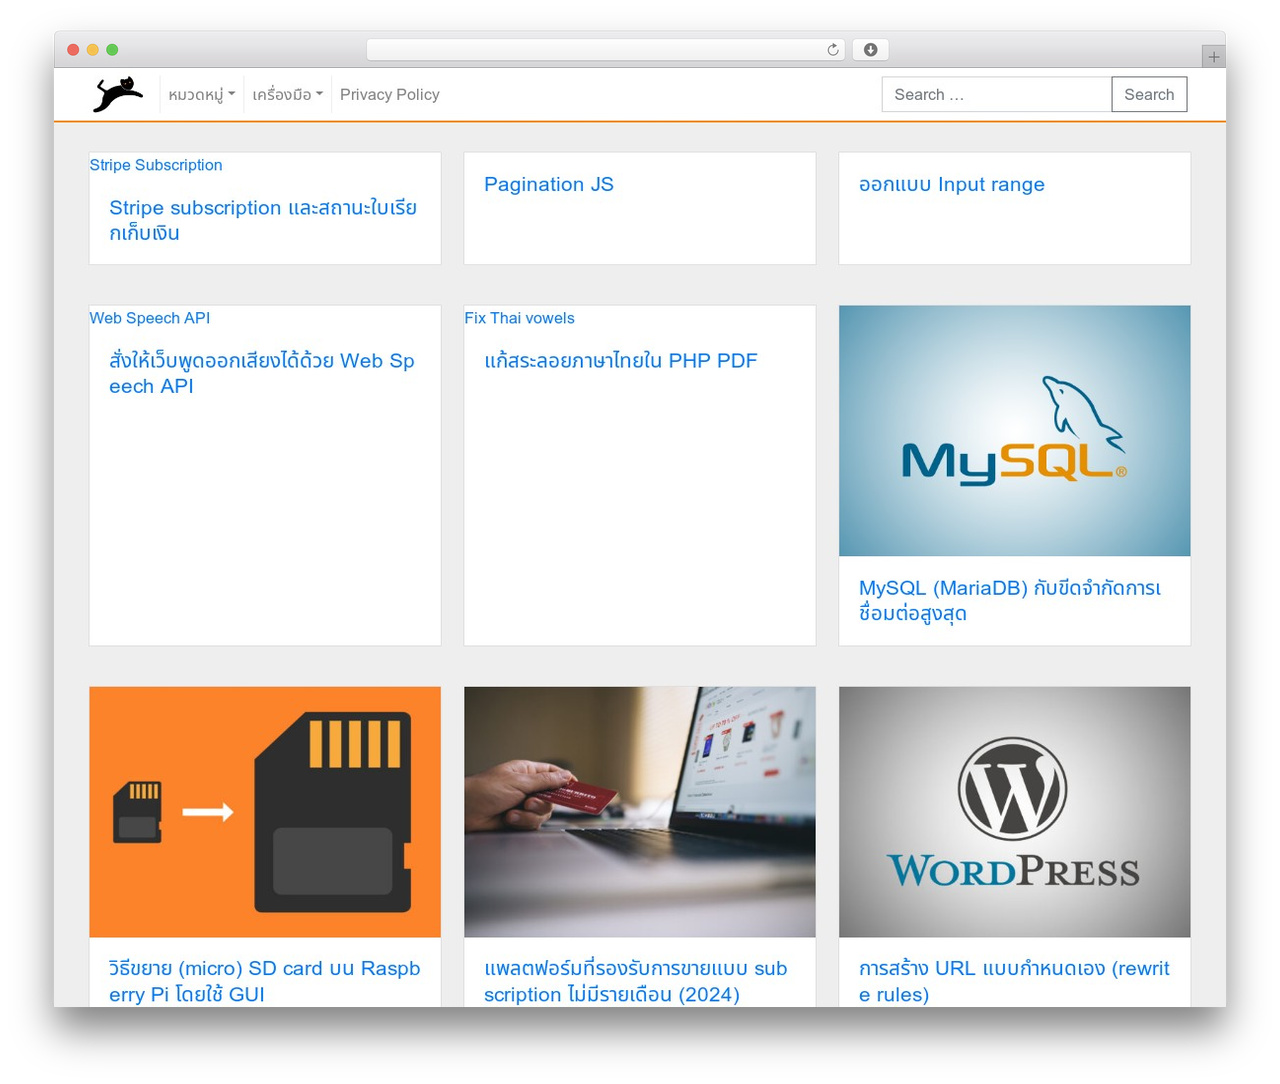Expand the เครื่องมือ dropdown menu
Viewport: 1280px width, 1084px height.
(287, 94)
